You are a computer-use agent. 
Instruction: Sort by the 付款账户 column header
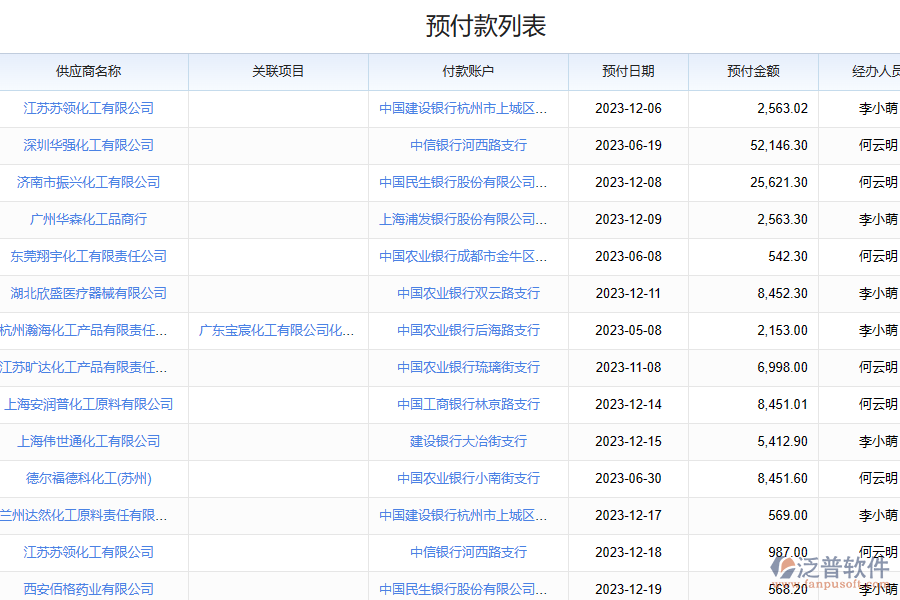(x=468, y=71)
